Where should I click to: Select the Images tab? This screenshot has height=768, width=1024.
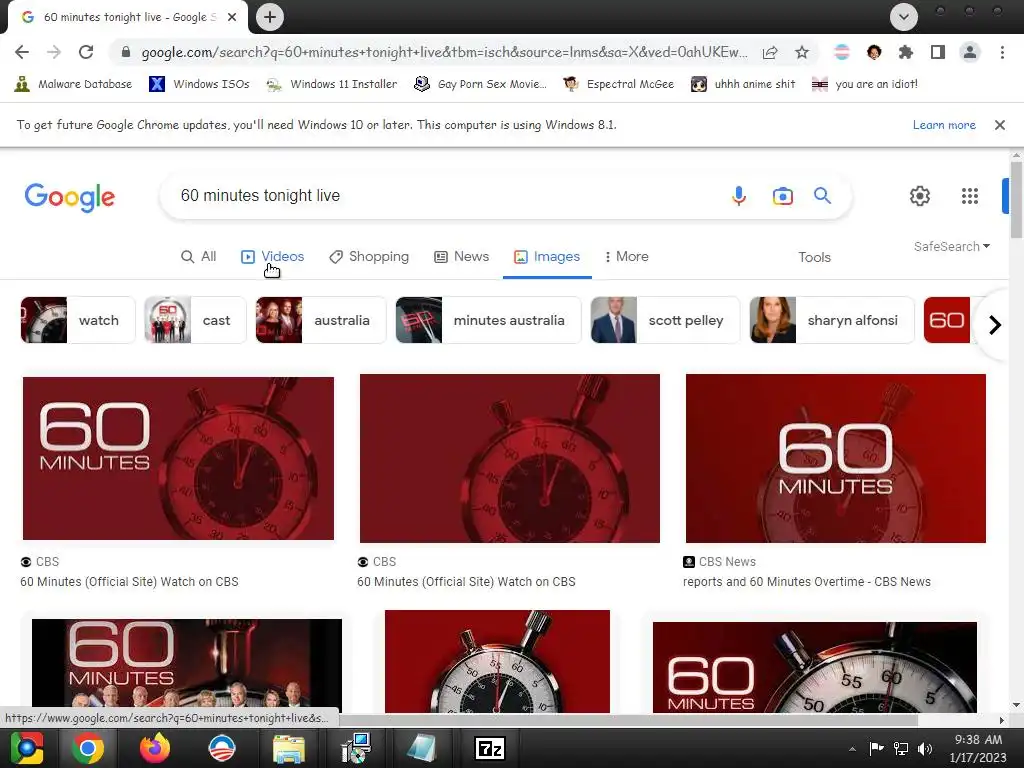[x=547, y=257]
